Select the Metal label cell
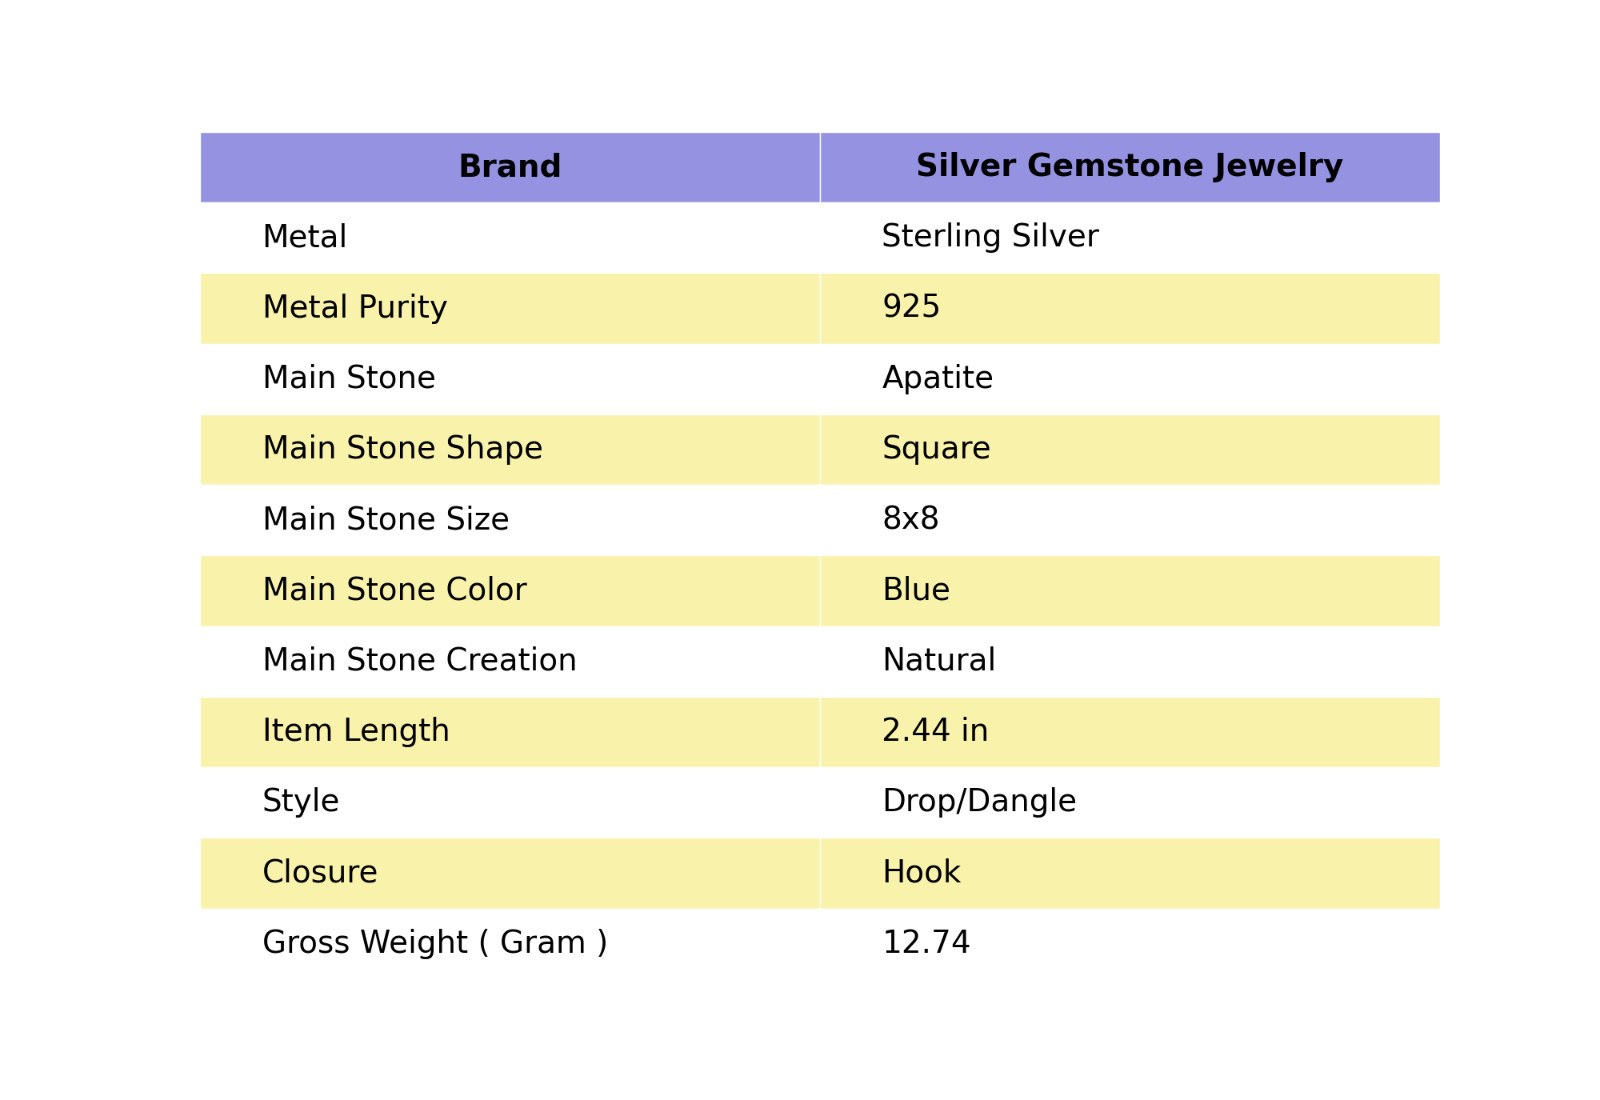 [510, 238]
